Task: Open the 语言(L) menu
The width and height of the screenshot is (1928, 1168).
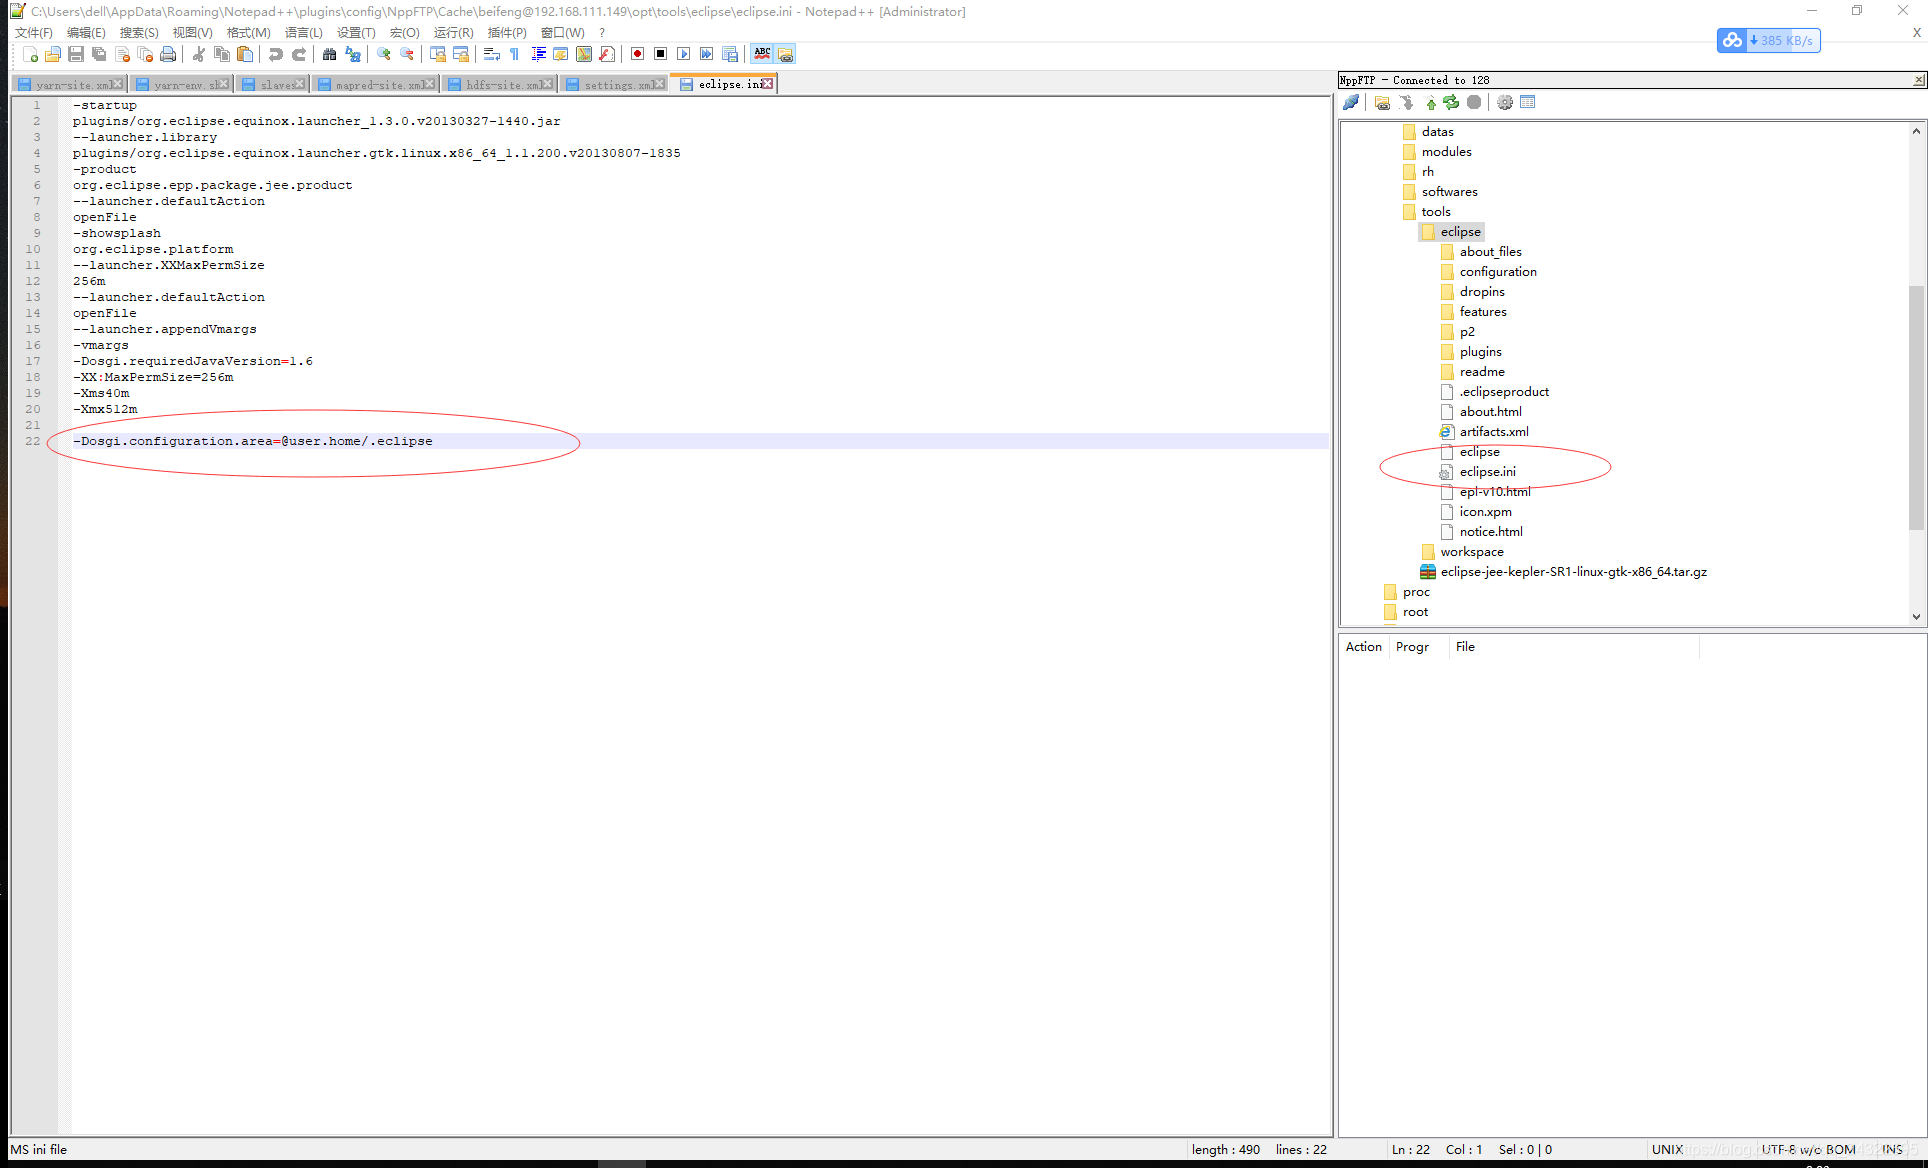Action: point(303,33)
